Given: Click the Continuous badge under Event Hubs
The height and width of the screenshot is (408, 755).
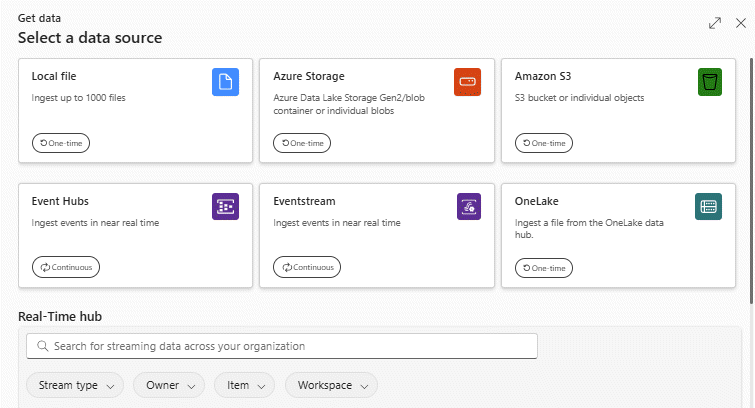Looking at the screenshot, I should [66, 267].
